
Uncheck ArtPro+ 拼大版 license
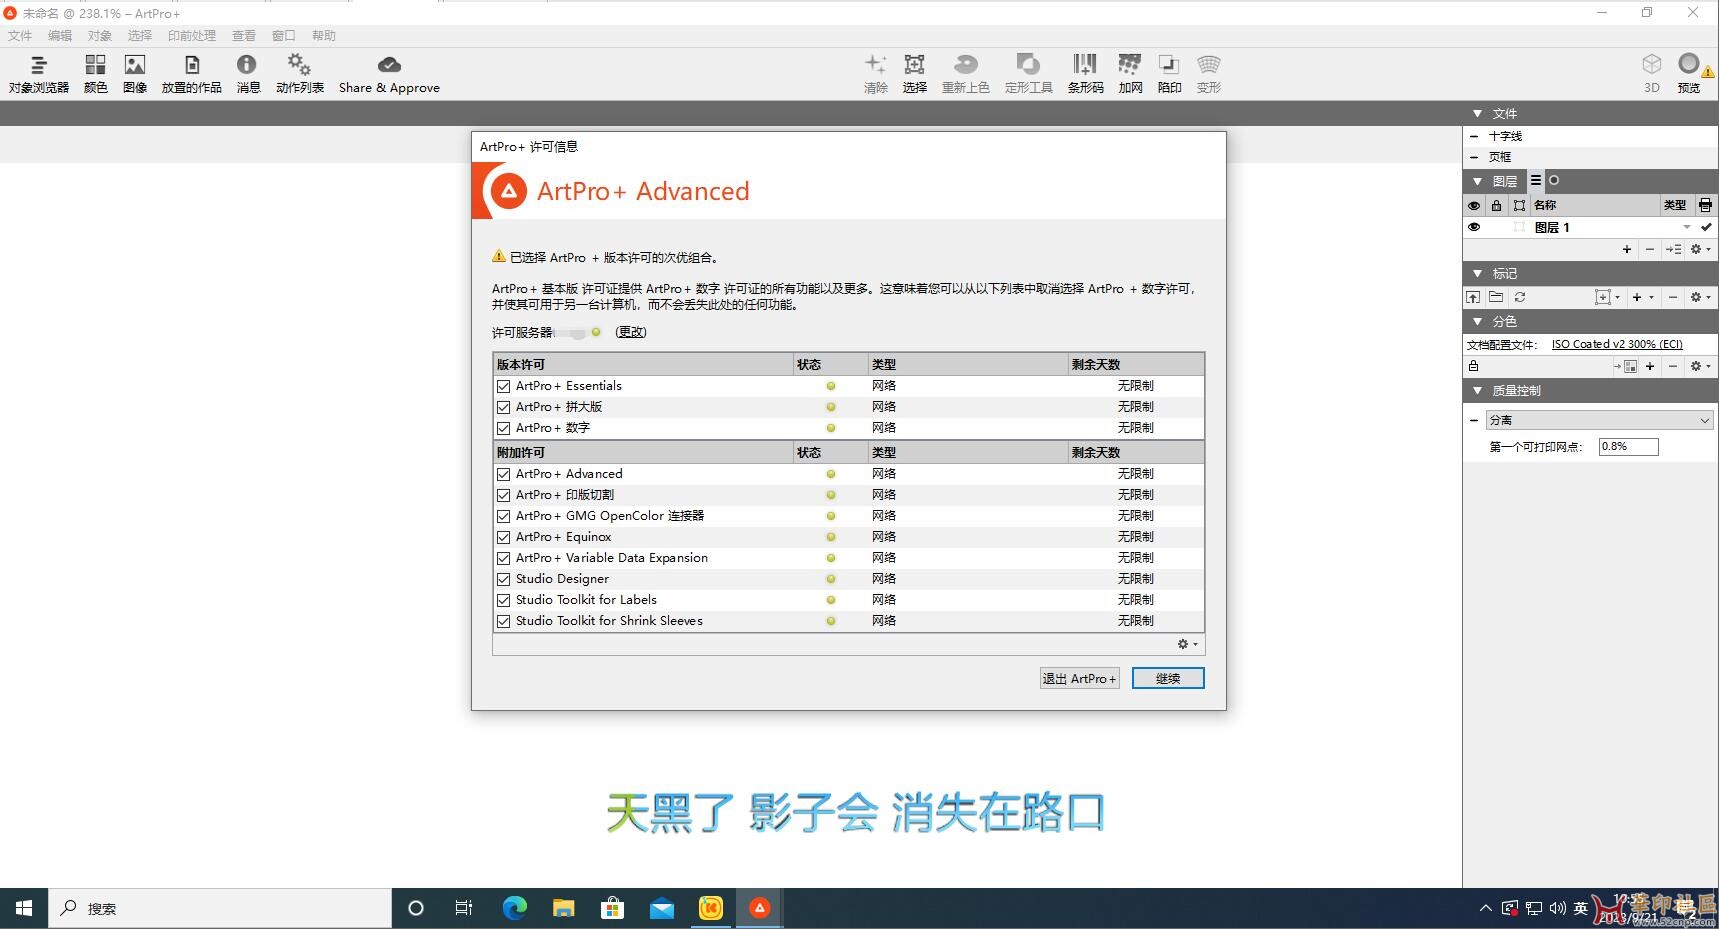point(504,407)
